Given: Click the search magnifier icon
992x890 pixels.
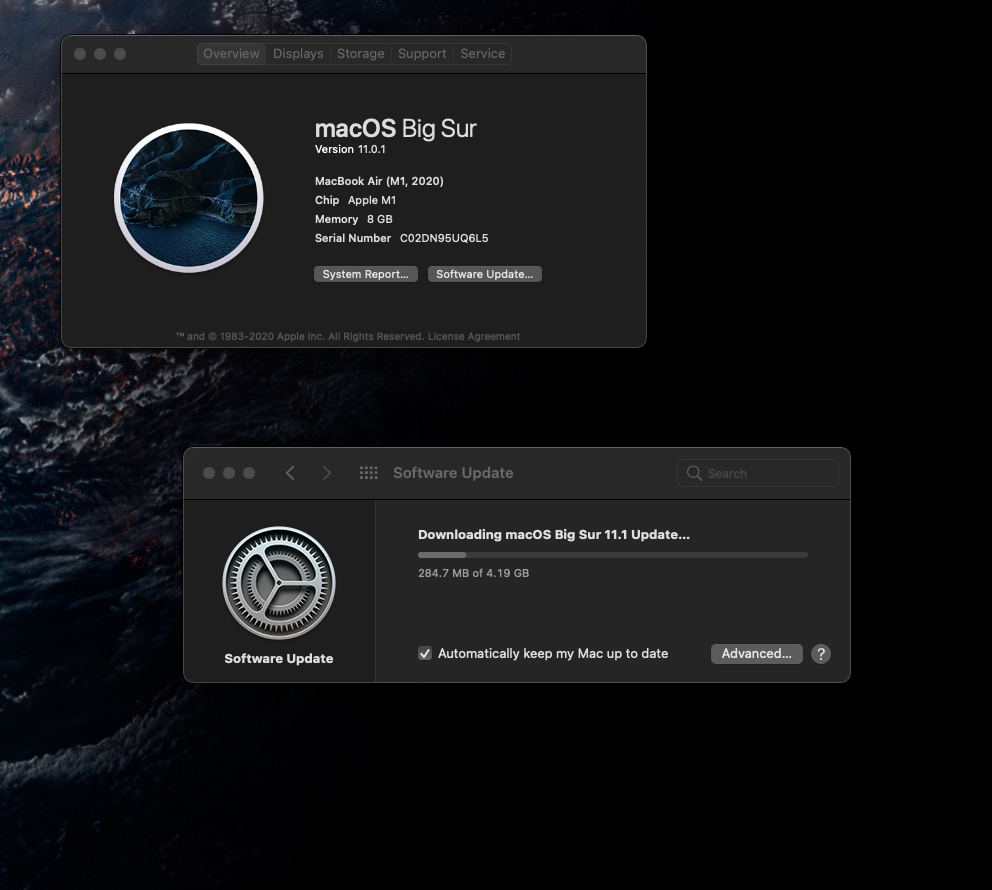Looking at the screenshot, I should click(694, 473).
